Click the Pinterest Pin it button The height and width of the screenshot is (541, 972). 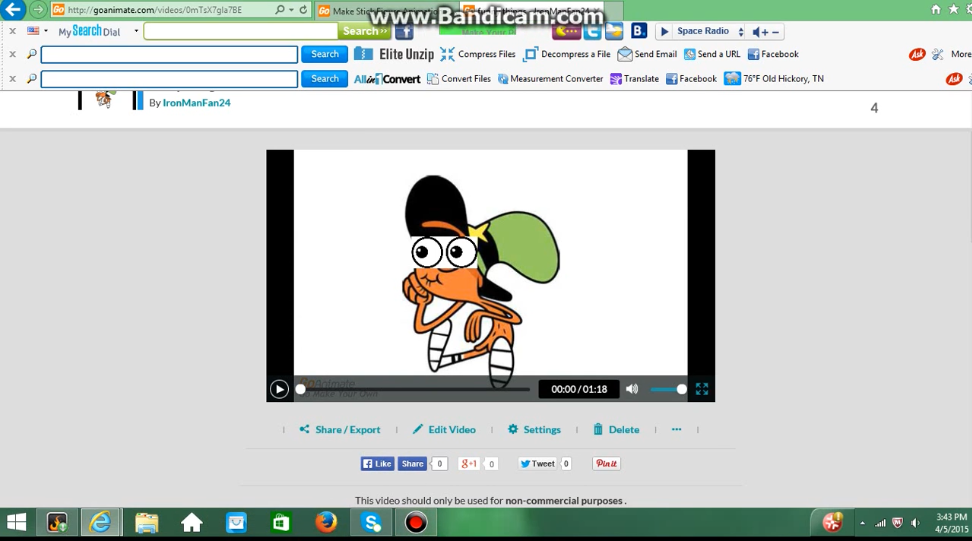tap(606, 464)
